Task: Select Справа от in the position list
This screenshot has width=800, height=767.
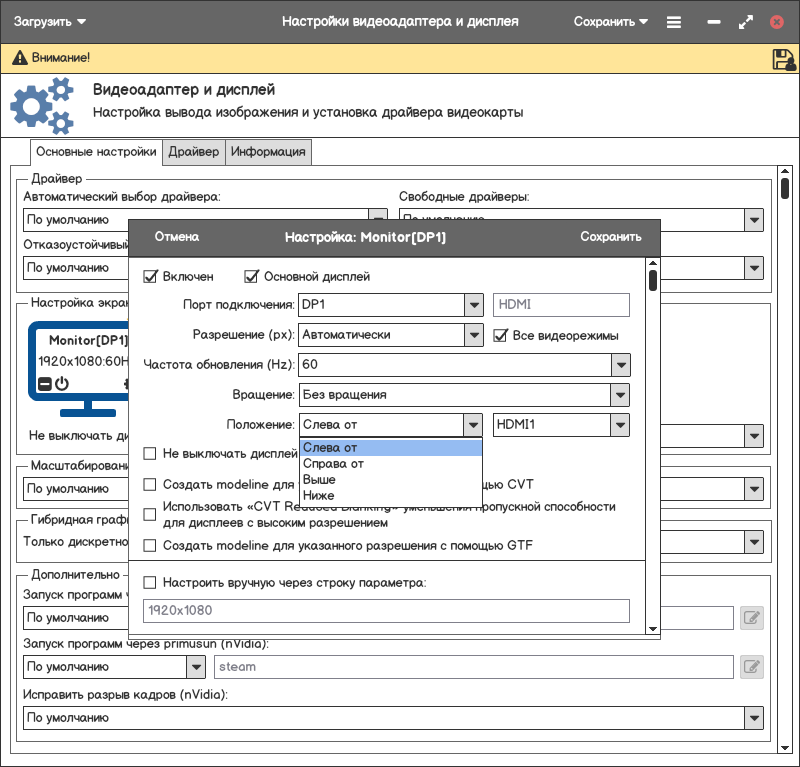Action: coord(333,464)
